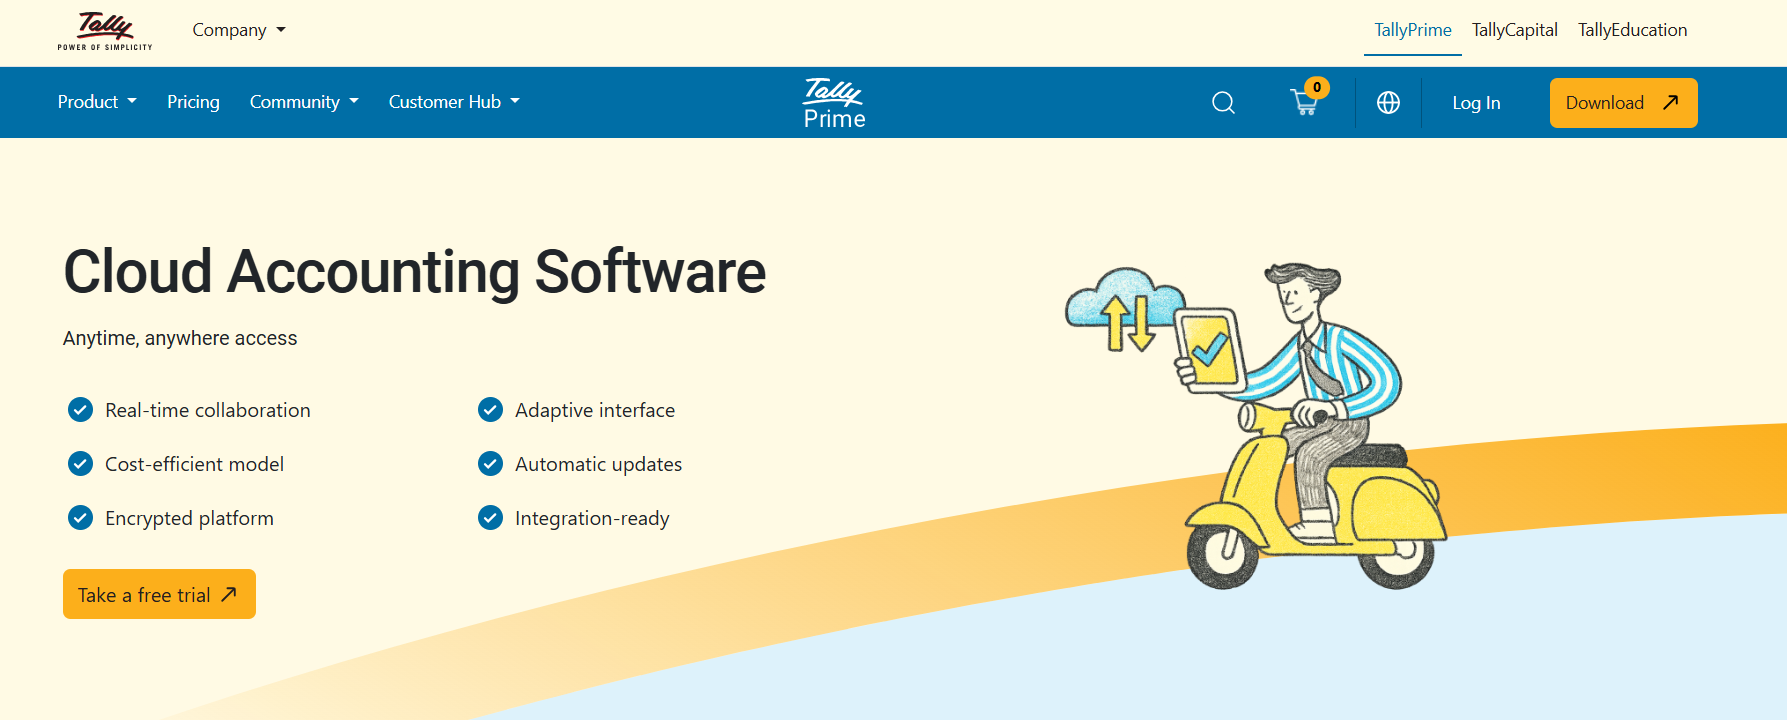Click the Cost-efficient model checkmark icon
This screenshot has height=720, width=1787.
tap(80, 464)
